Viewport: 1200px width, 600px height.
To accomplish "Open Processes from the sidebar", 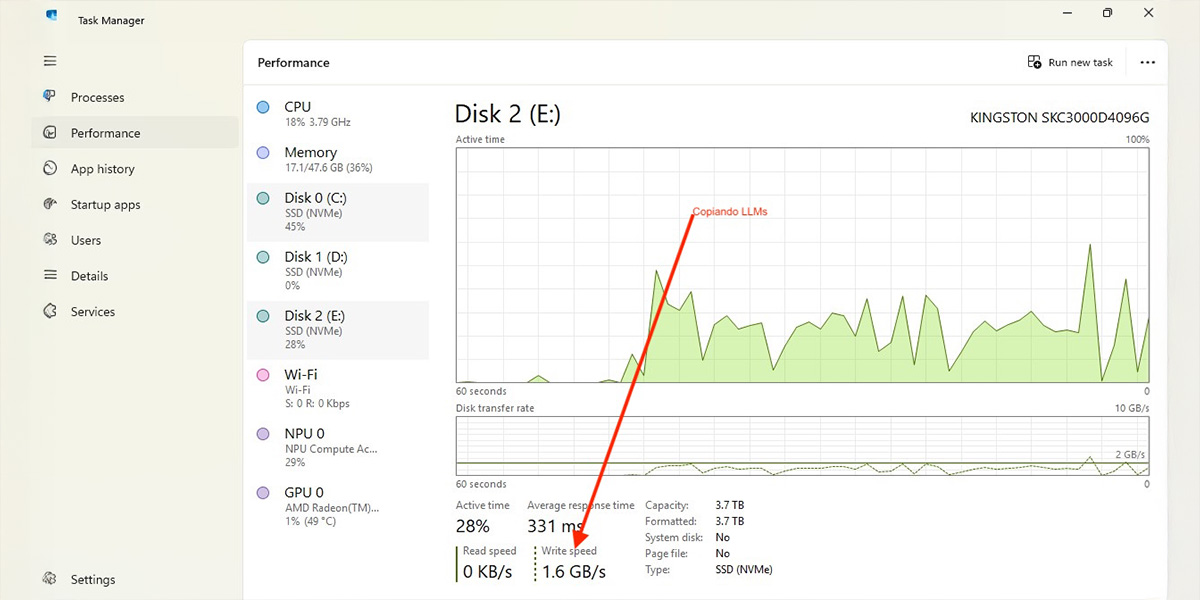I will coord(96,96).
